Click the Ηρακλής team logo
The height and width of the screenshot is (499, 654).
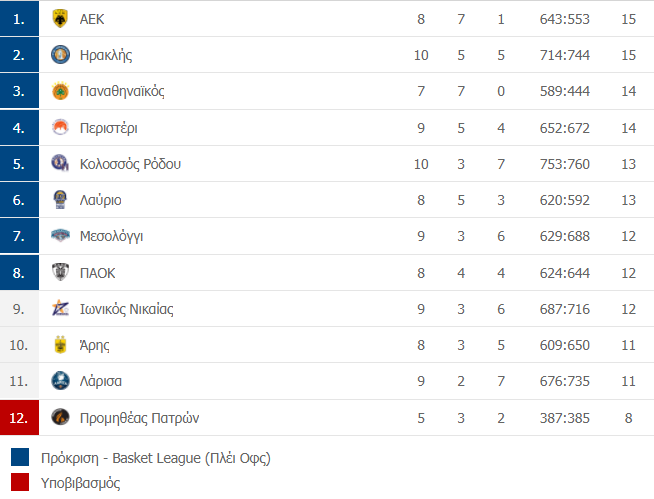click(60, 55)
